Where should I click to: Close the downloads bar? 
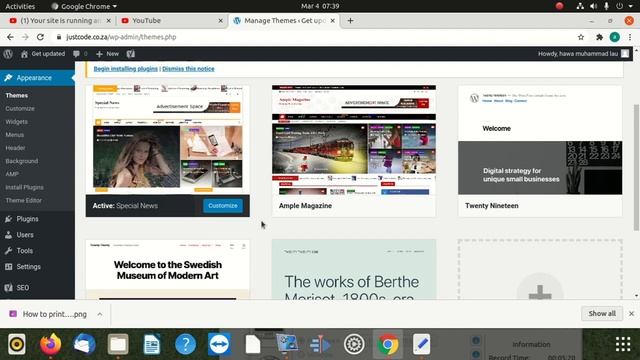tap(631, 313)
